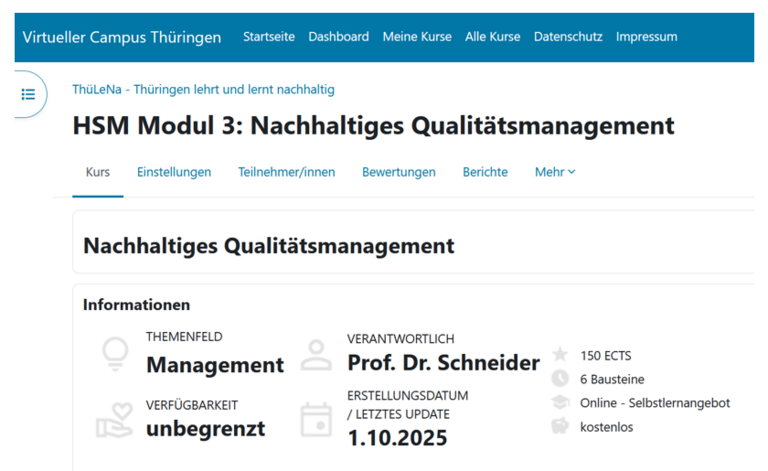Click the 150 ECTS text
The image size is (768, 471).
tap(606, 356)
